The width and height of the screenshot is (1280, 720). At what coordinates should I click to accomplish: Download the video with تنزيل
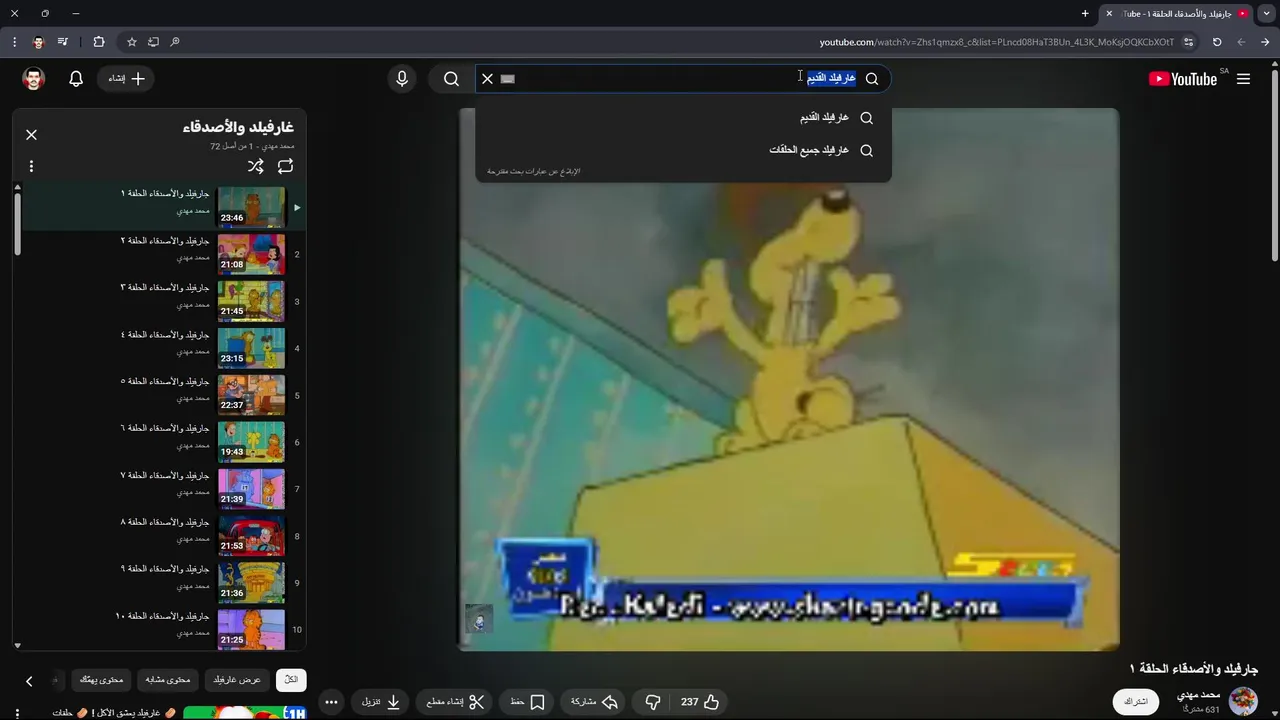(x=381, y=702)
